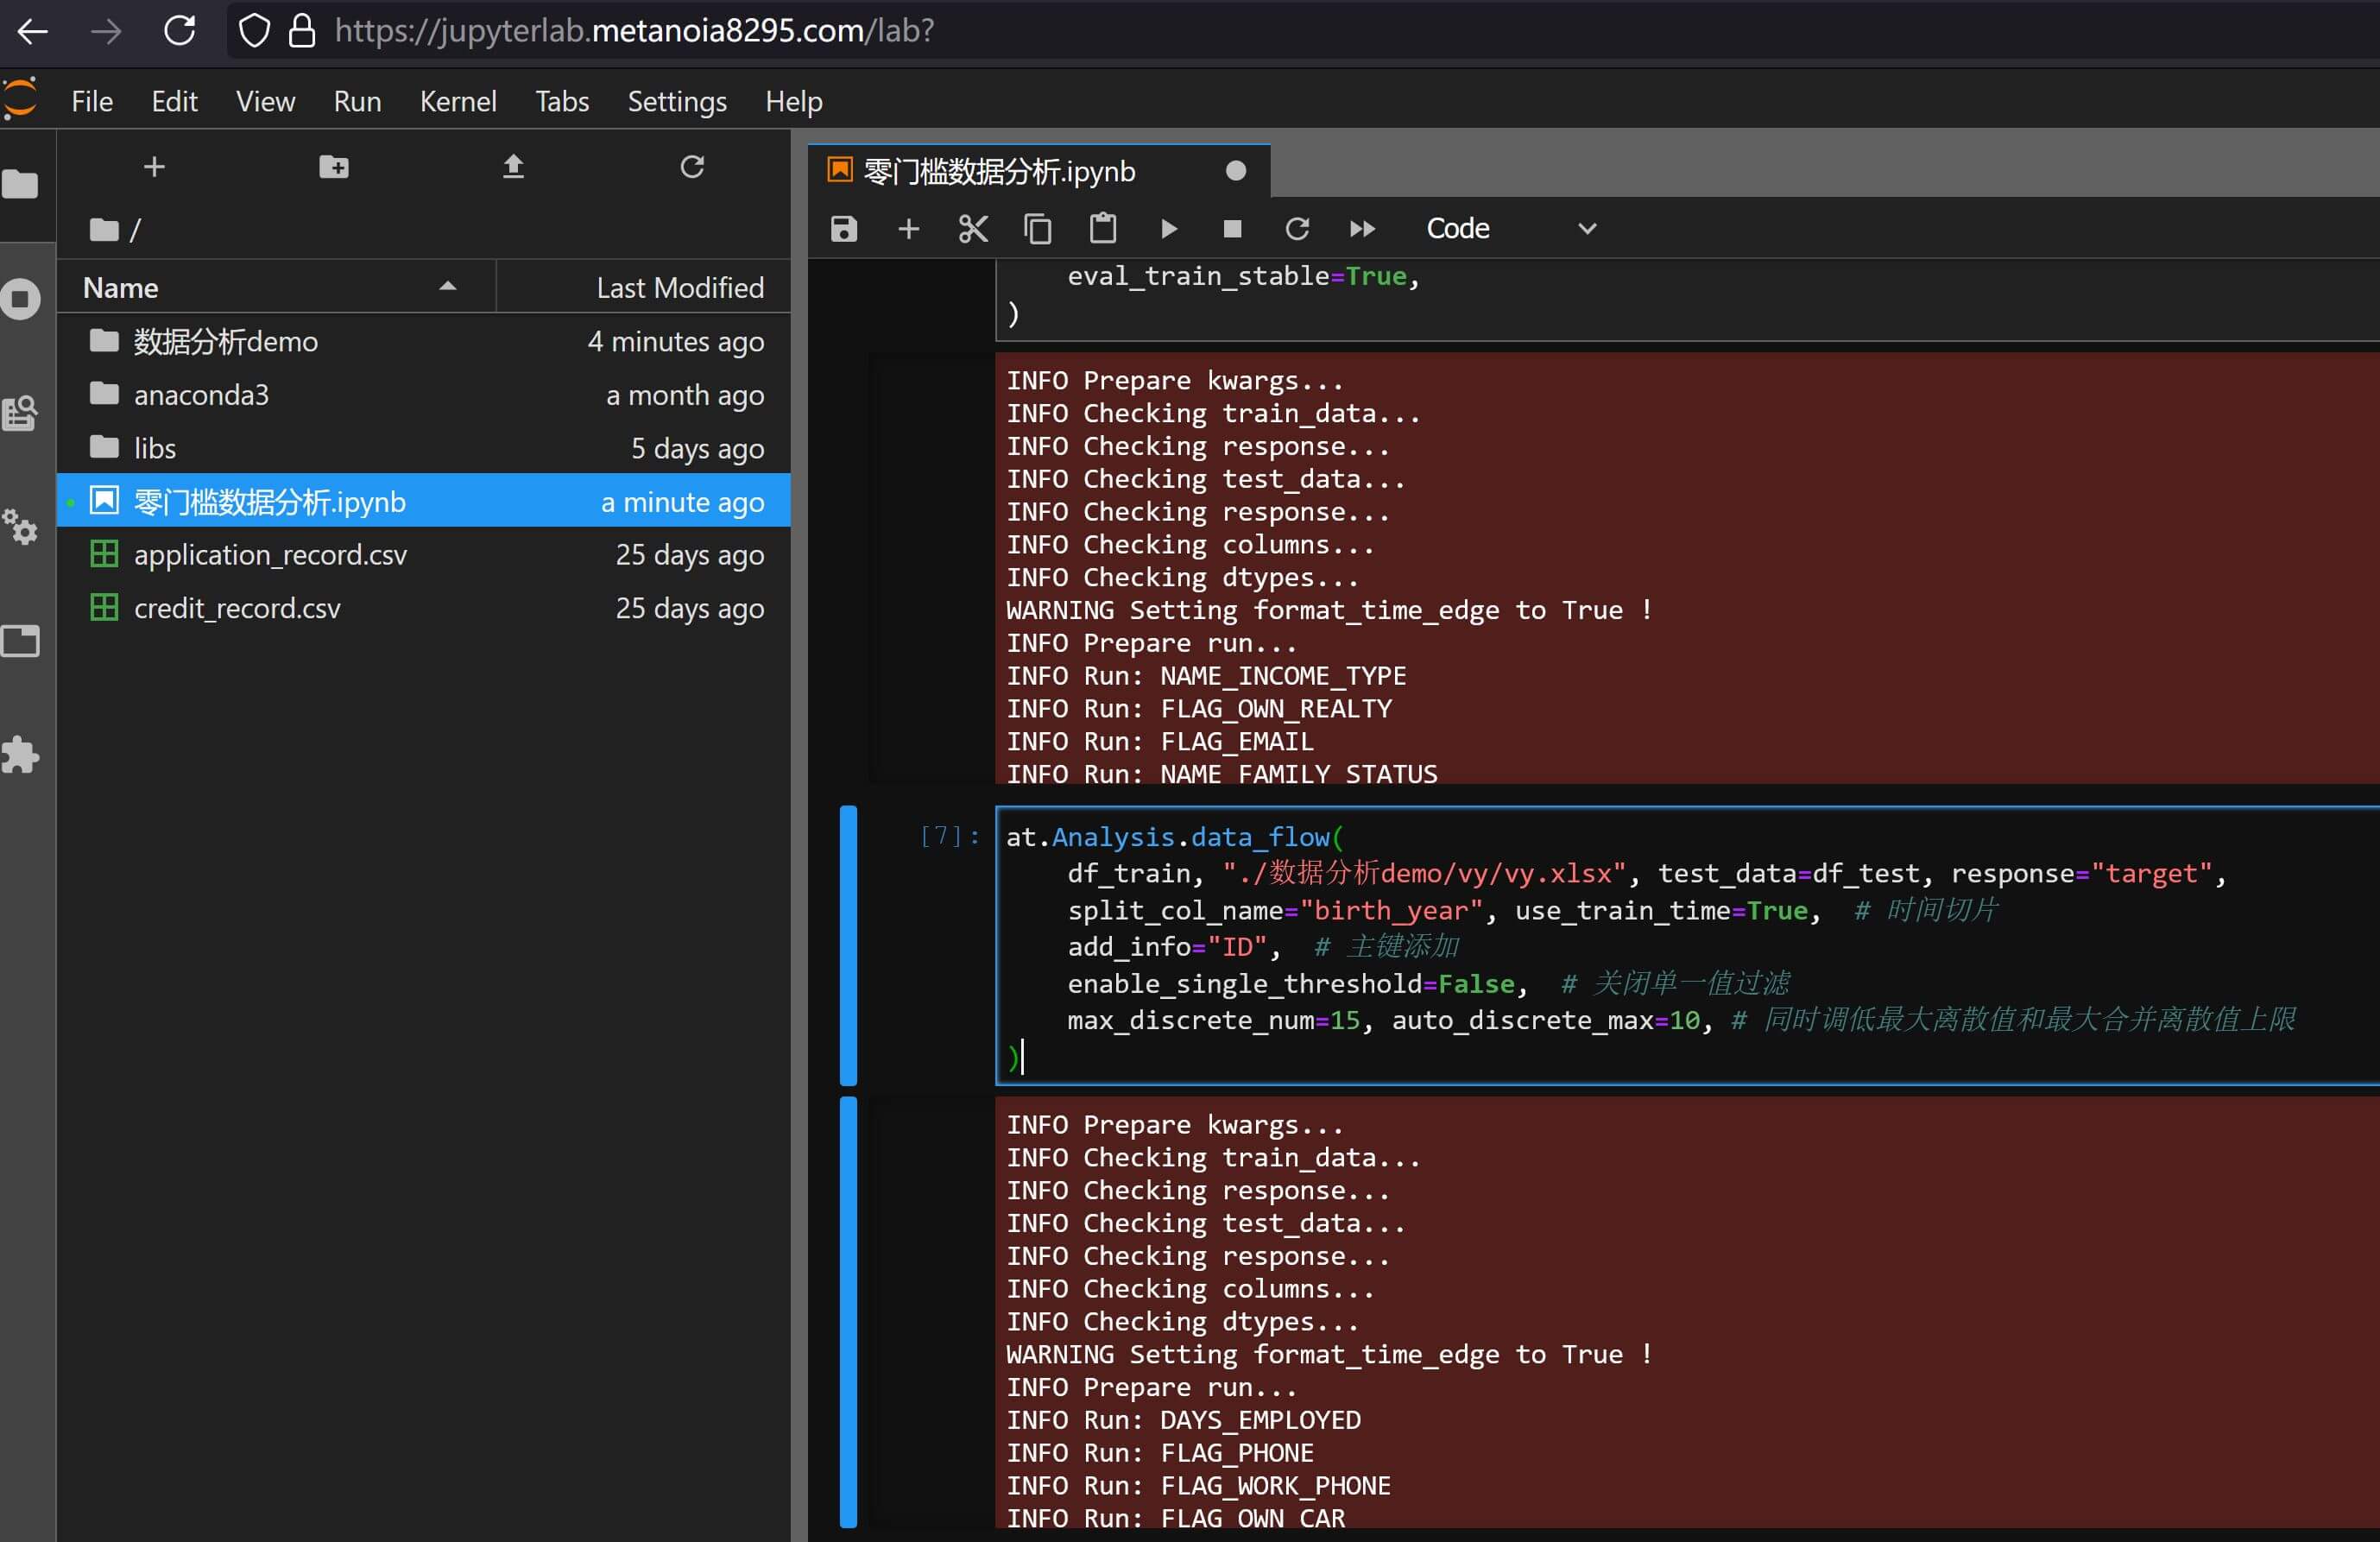2380x1542 pixels.
Task: Run the selected cell with the play icon
Action: [x=1168, y=229]
